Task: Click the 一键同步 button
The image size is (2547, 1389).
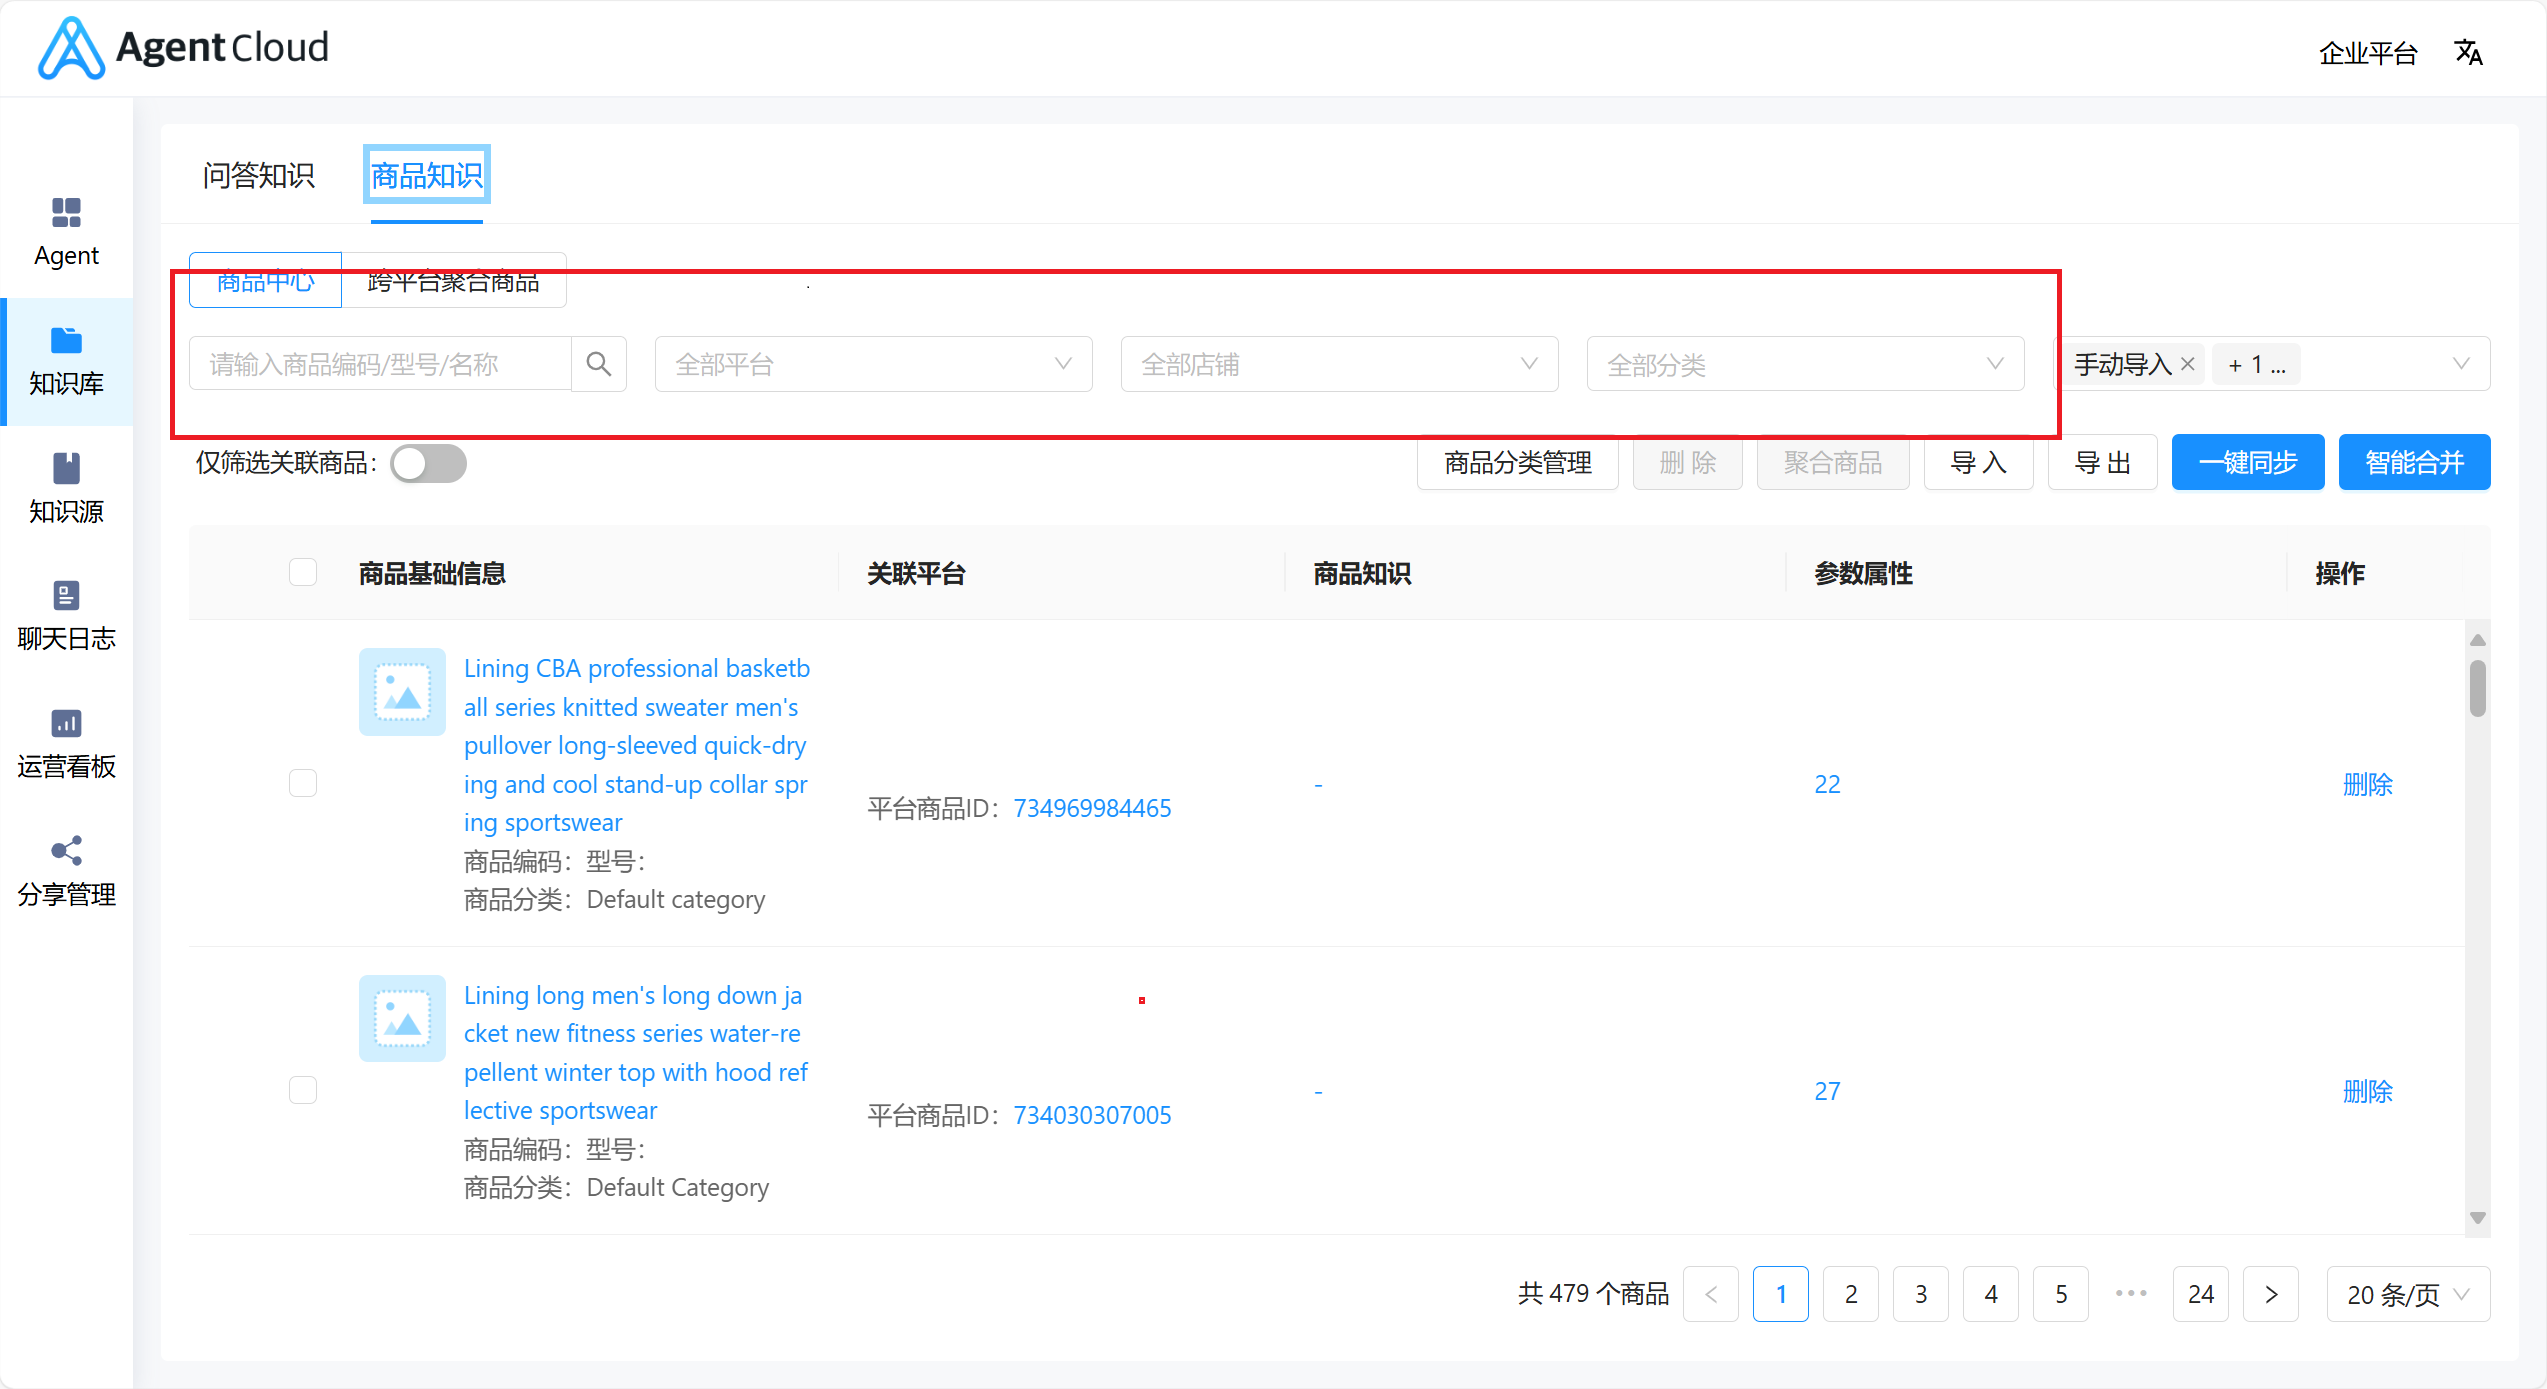Action: 2247,463
